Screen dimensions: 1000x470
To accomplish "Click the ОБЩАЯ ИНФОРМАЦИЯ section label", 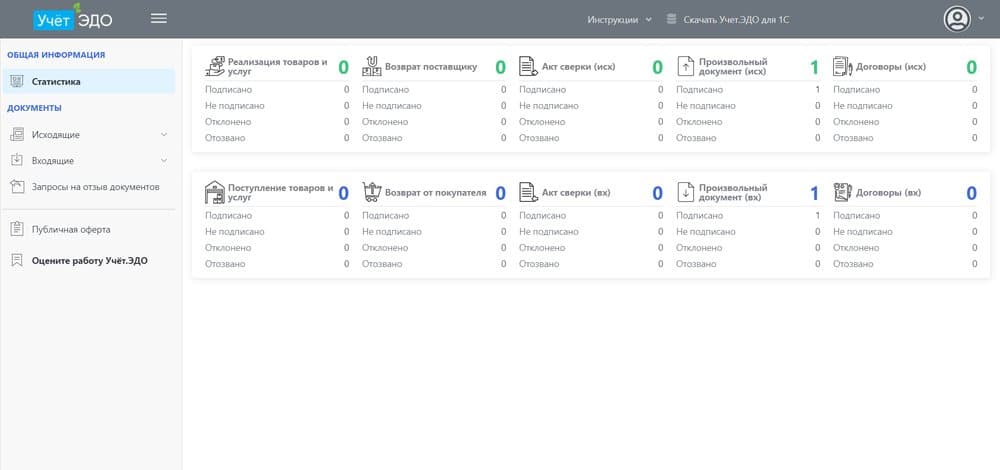I will [56, 55].
